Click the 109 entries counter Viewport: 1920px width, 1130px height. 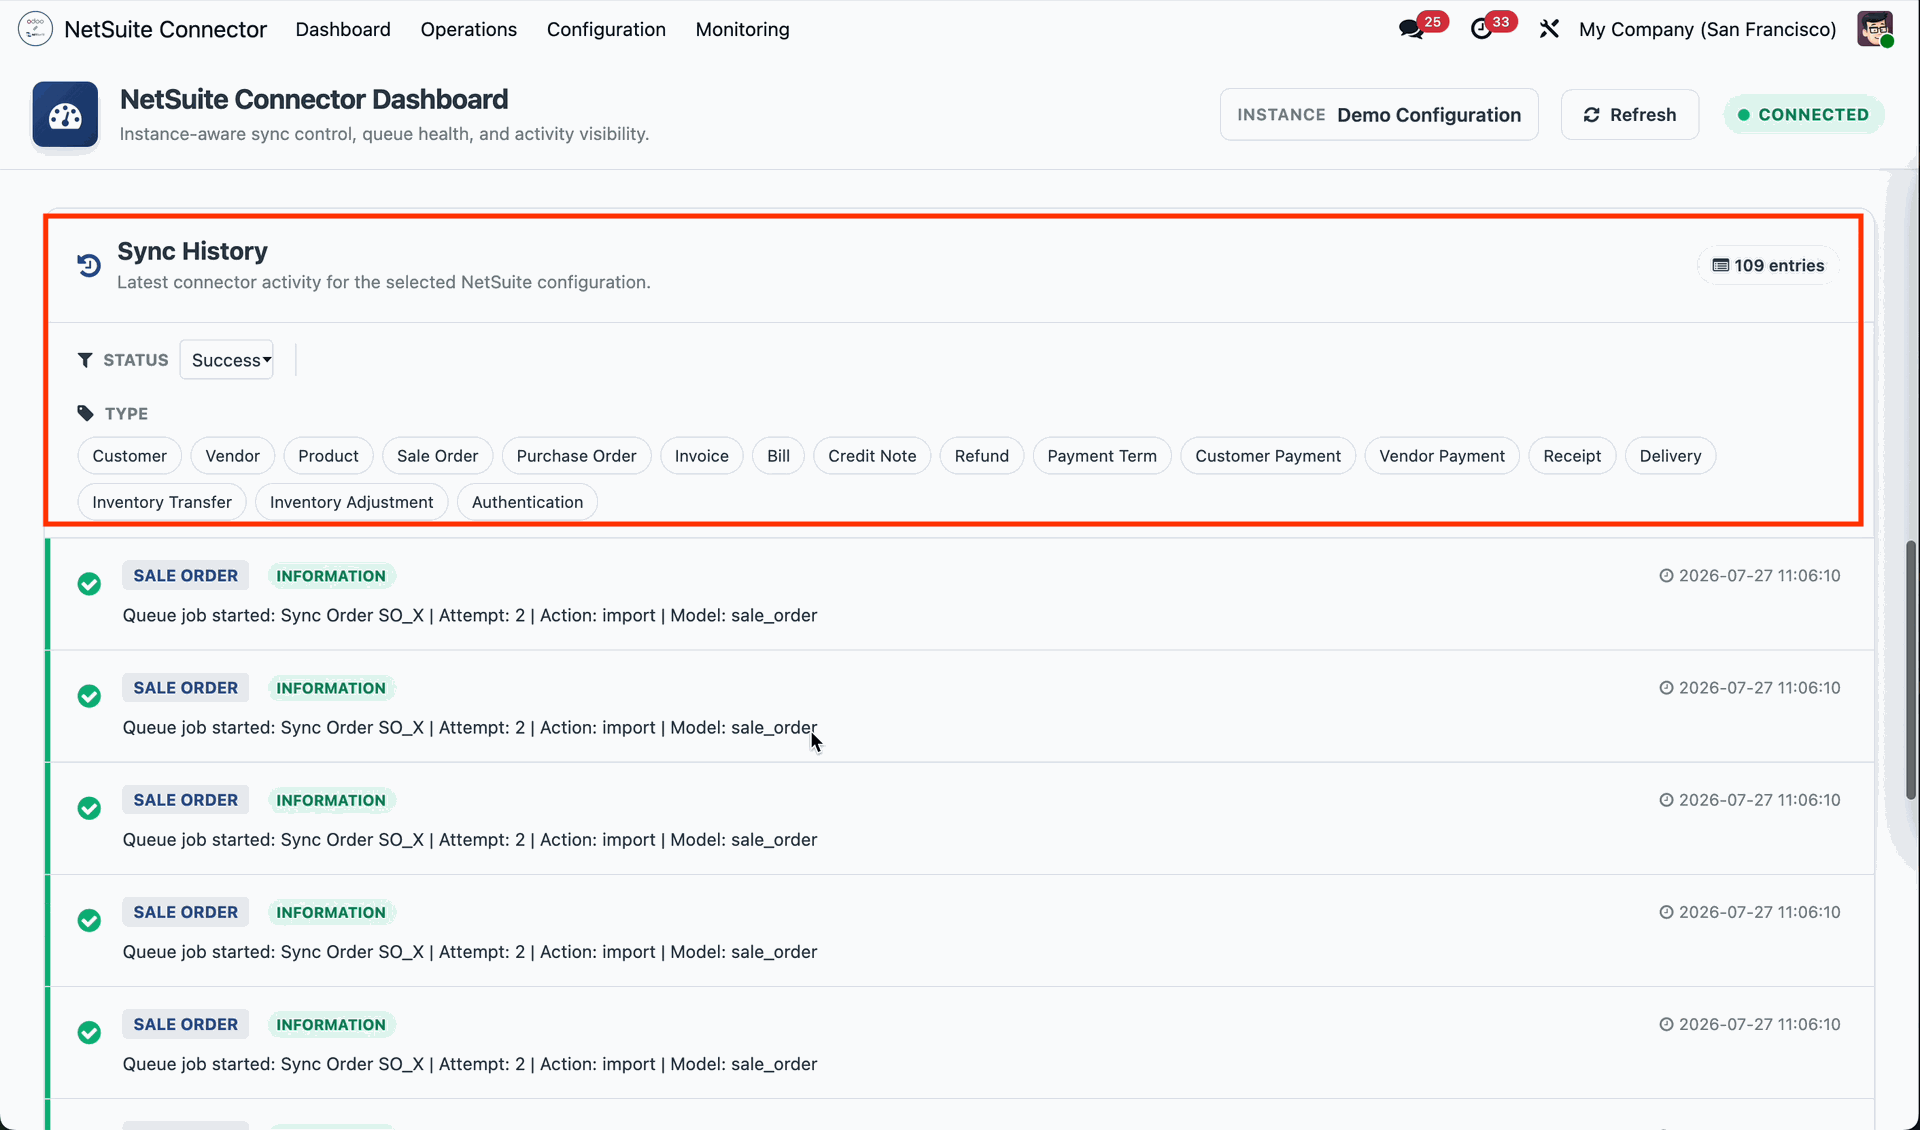1768,265
